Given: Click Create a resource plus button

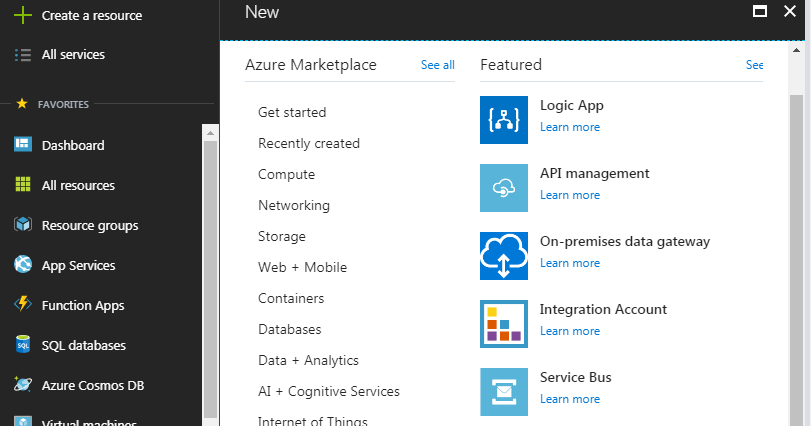Looking at the screenshot, I should tap(23, 15).
